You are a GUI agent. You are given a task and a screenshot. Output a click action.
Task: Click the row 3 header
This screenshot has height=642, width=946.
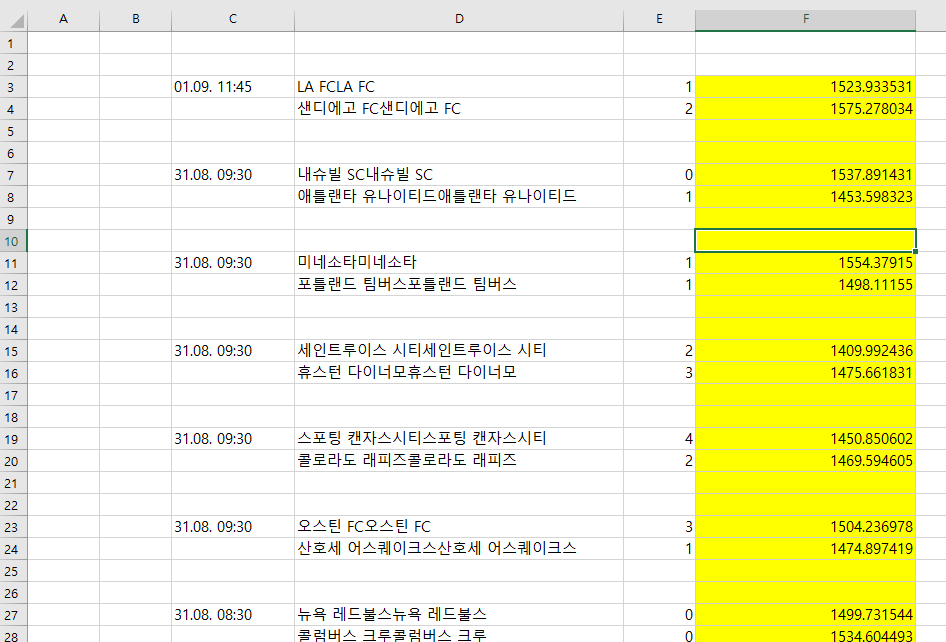[x=13, y=87]
